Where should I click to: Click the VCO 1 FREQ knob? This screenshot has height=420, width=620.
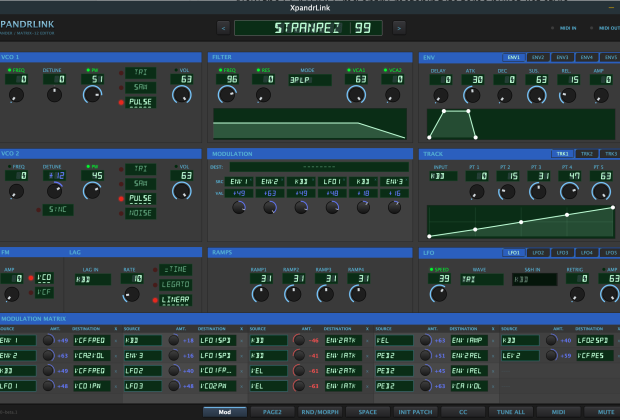16,95
